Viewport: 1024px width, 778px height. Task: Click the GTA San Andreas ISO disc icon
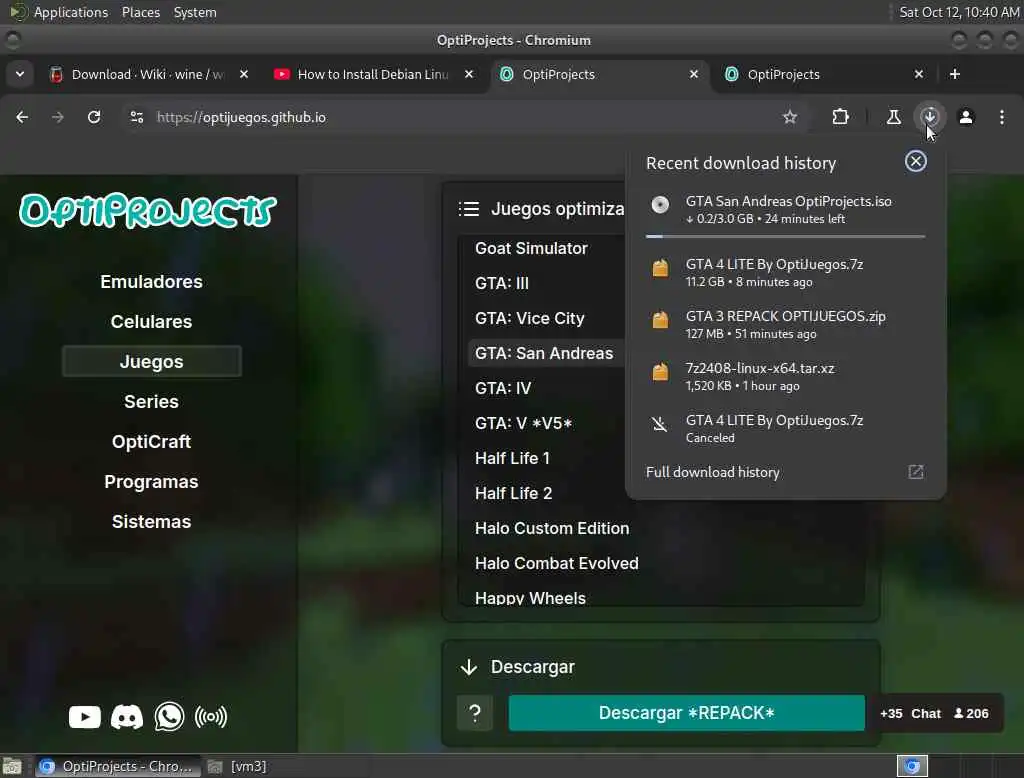(x=660, y=205)
